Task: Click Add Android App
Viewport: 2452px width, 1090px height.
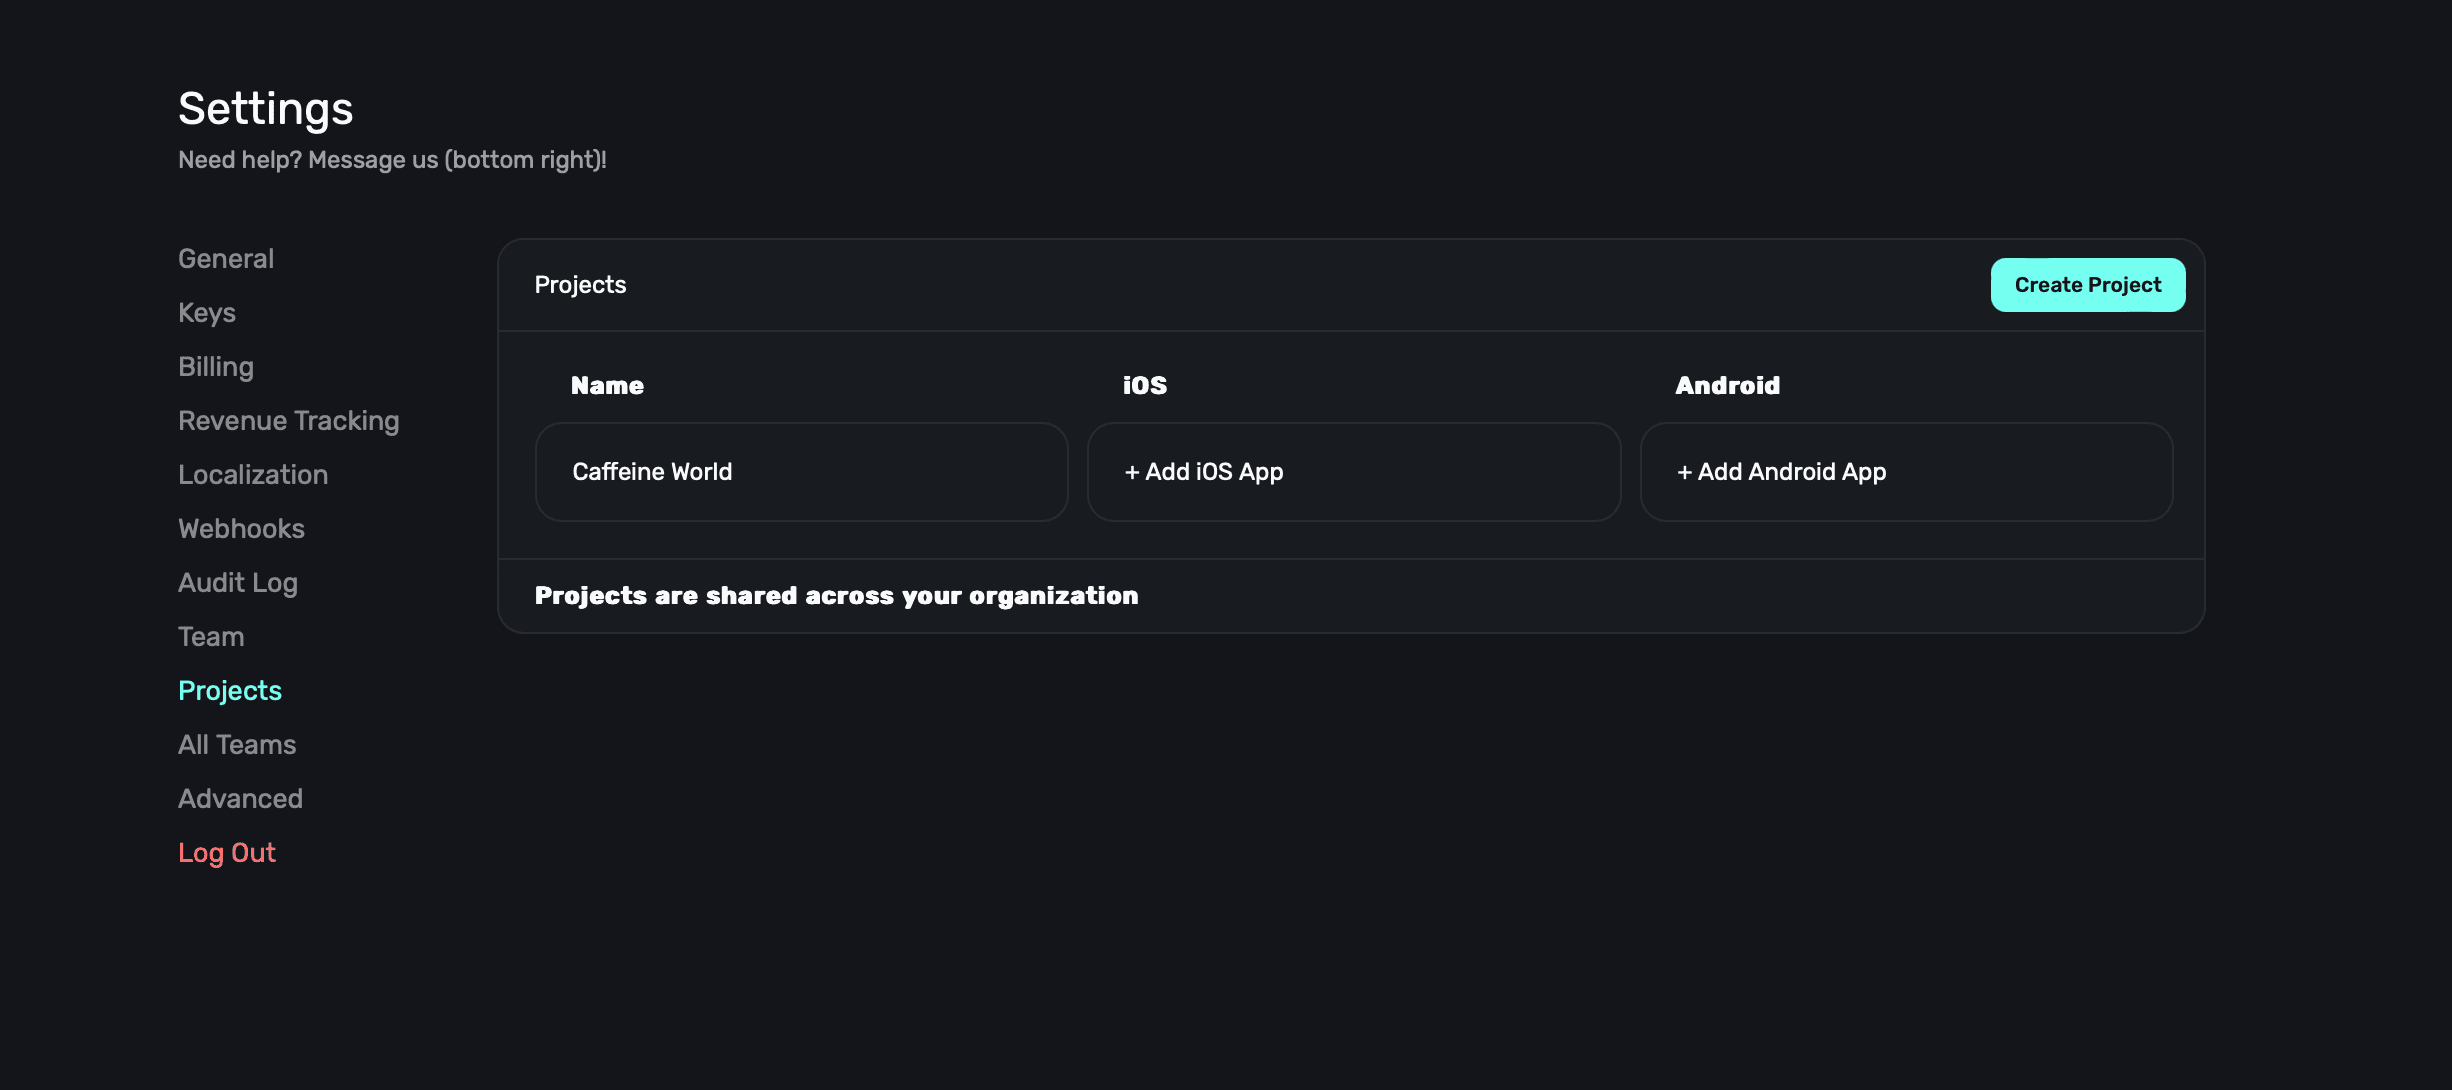Action: coord(1782,472)
